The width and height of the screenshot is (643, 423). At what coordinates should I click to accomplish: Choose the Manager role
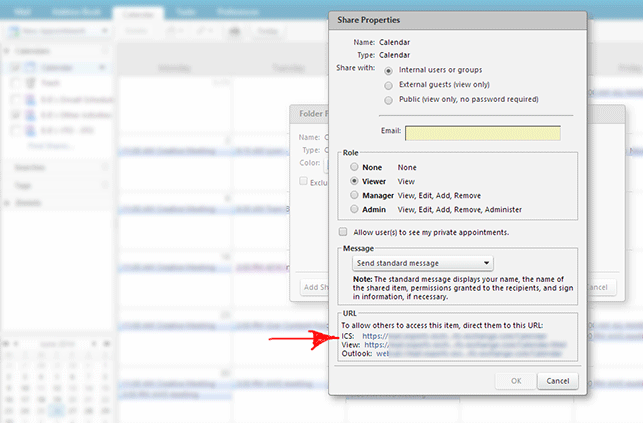(x=354, y=195)
